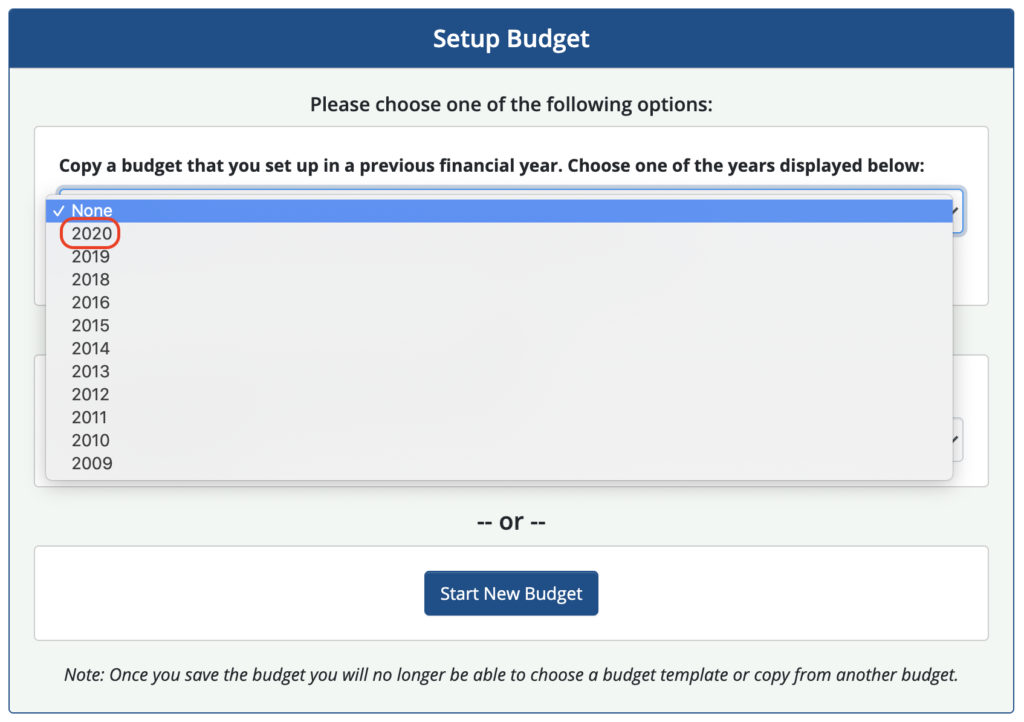This screenshot has width=1024, height=722.
Task: Collapse the open year dropdown via its arrow
Action: coord(957,210)
